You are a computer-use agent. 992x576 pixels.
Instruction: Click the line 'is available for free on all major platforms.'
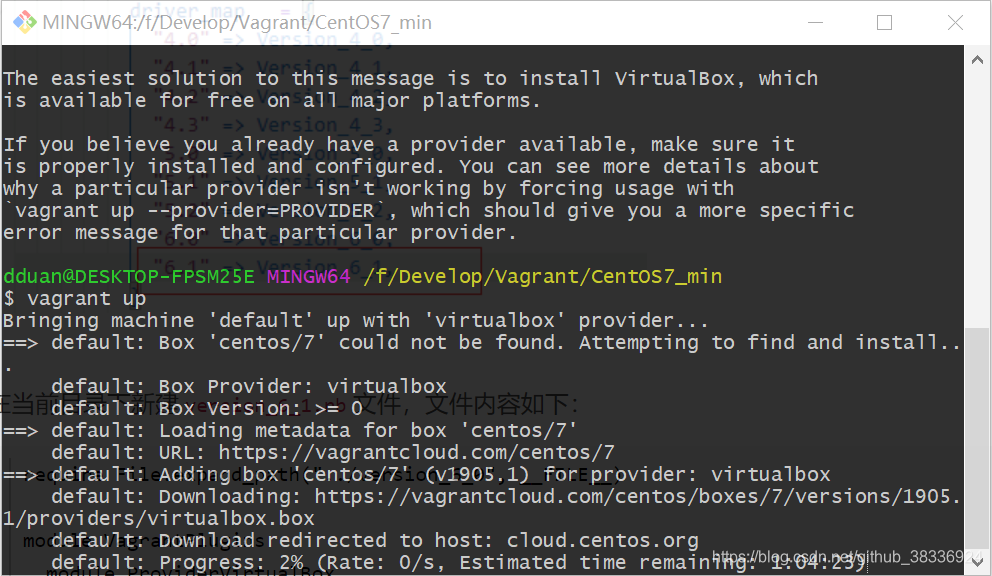[x=271, y=100]
